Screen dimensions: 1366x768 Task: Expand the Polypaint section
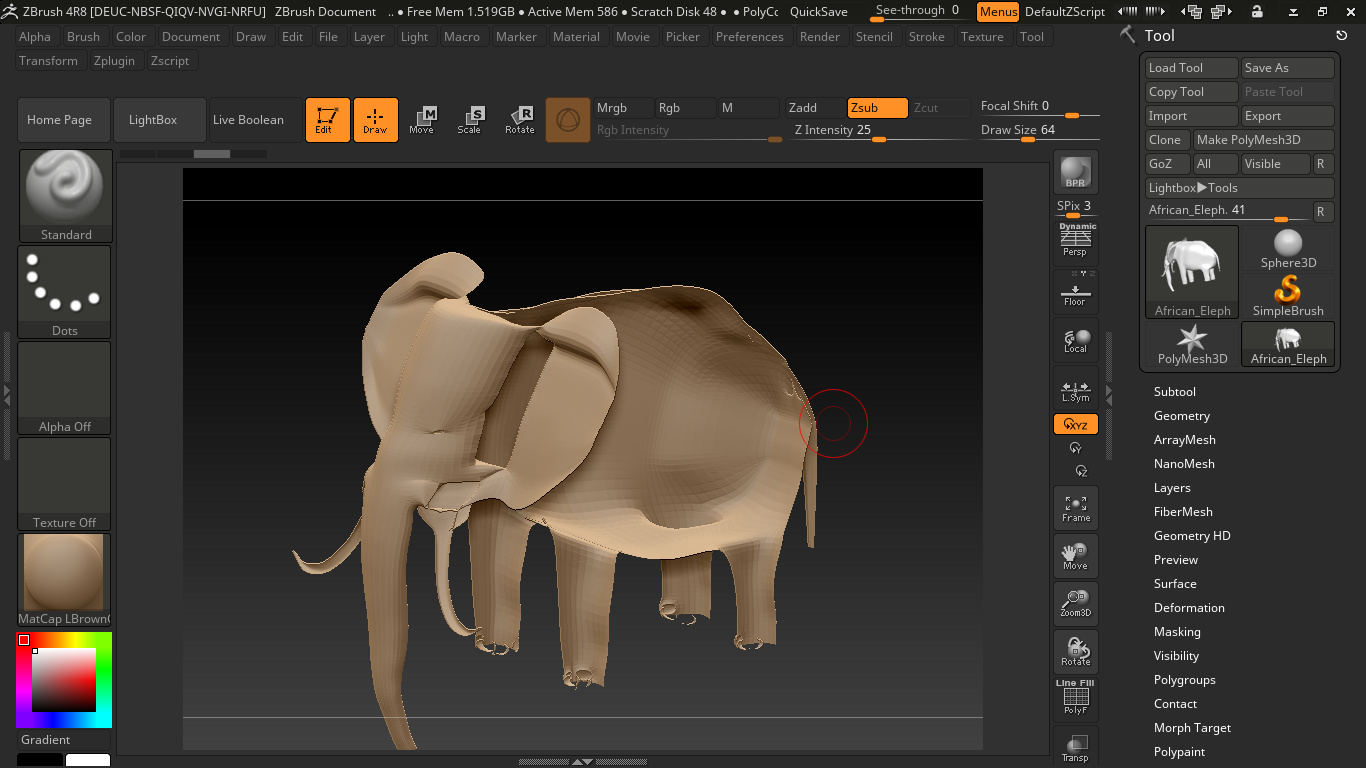point(1179,752)
